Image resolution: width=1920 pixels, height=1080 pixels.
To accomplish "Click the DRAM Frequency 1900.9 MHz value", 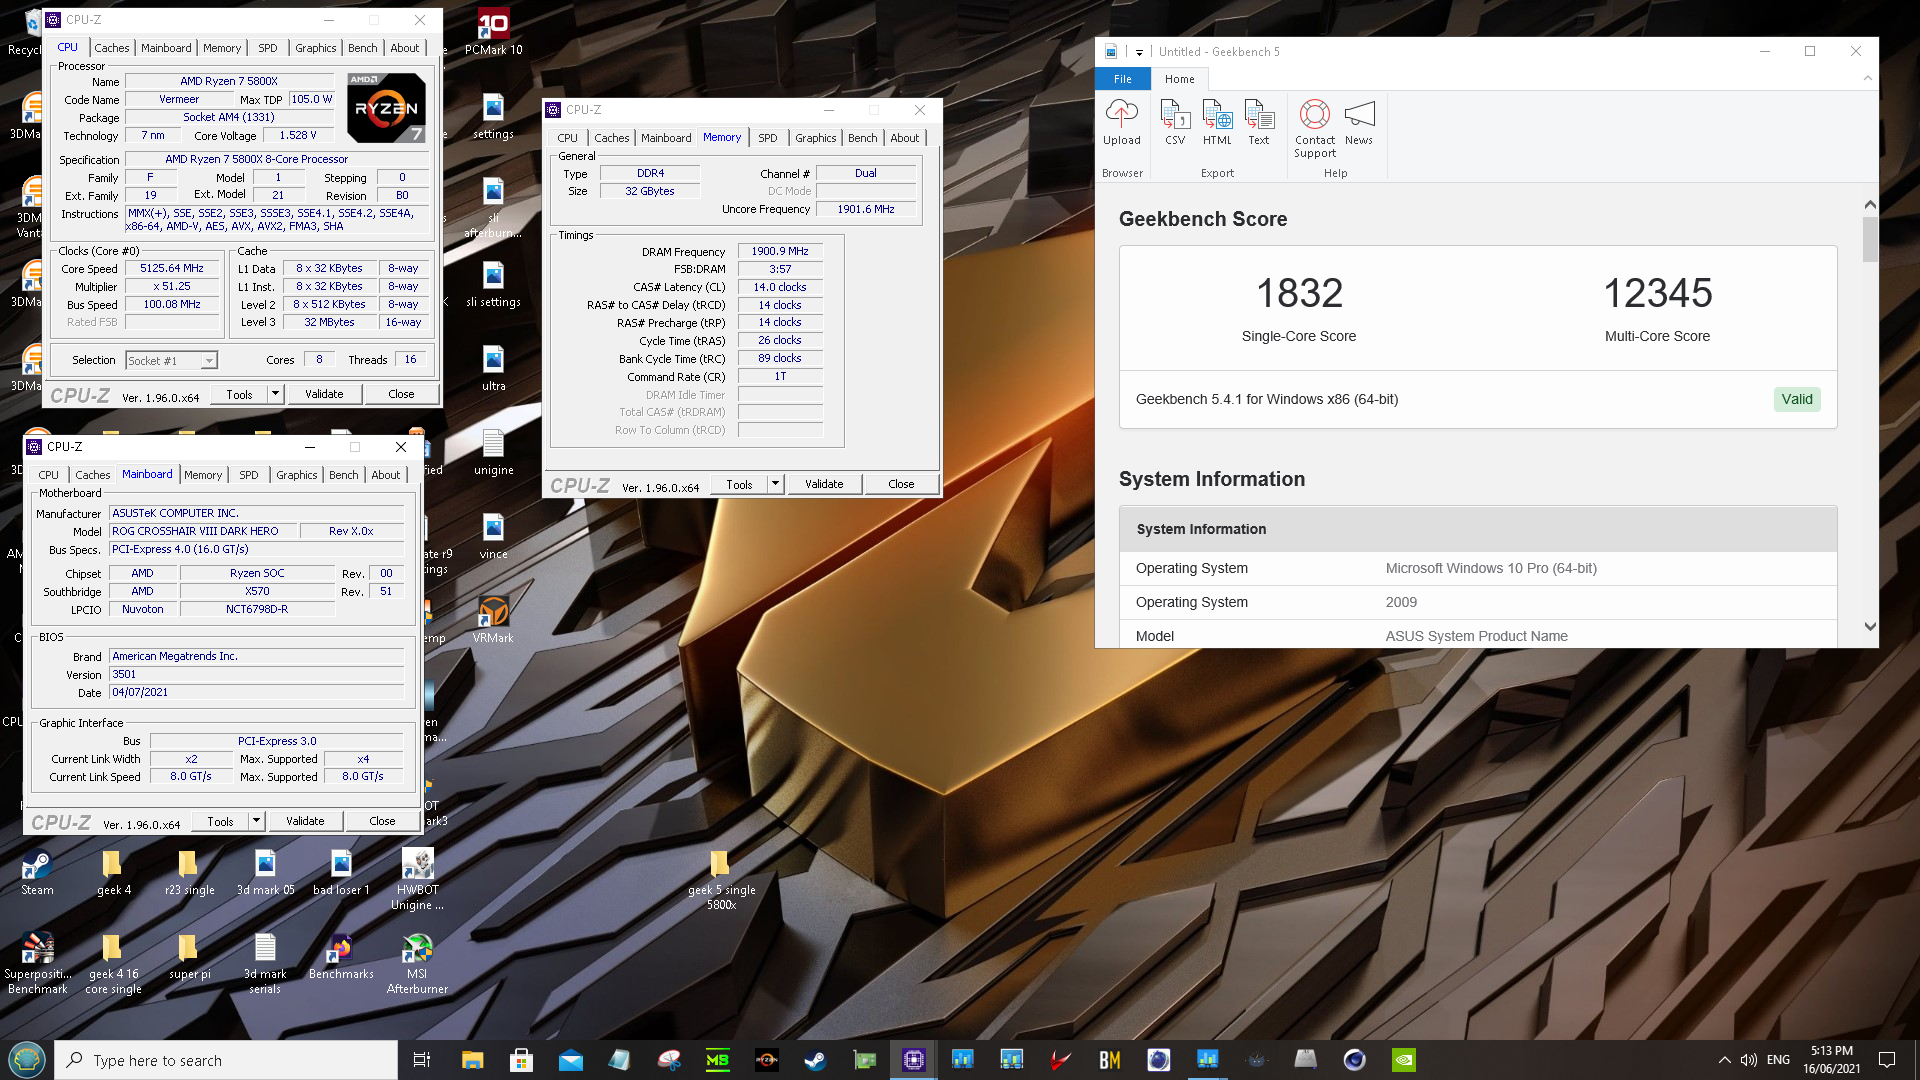I will (x=780, y=251).
